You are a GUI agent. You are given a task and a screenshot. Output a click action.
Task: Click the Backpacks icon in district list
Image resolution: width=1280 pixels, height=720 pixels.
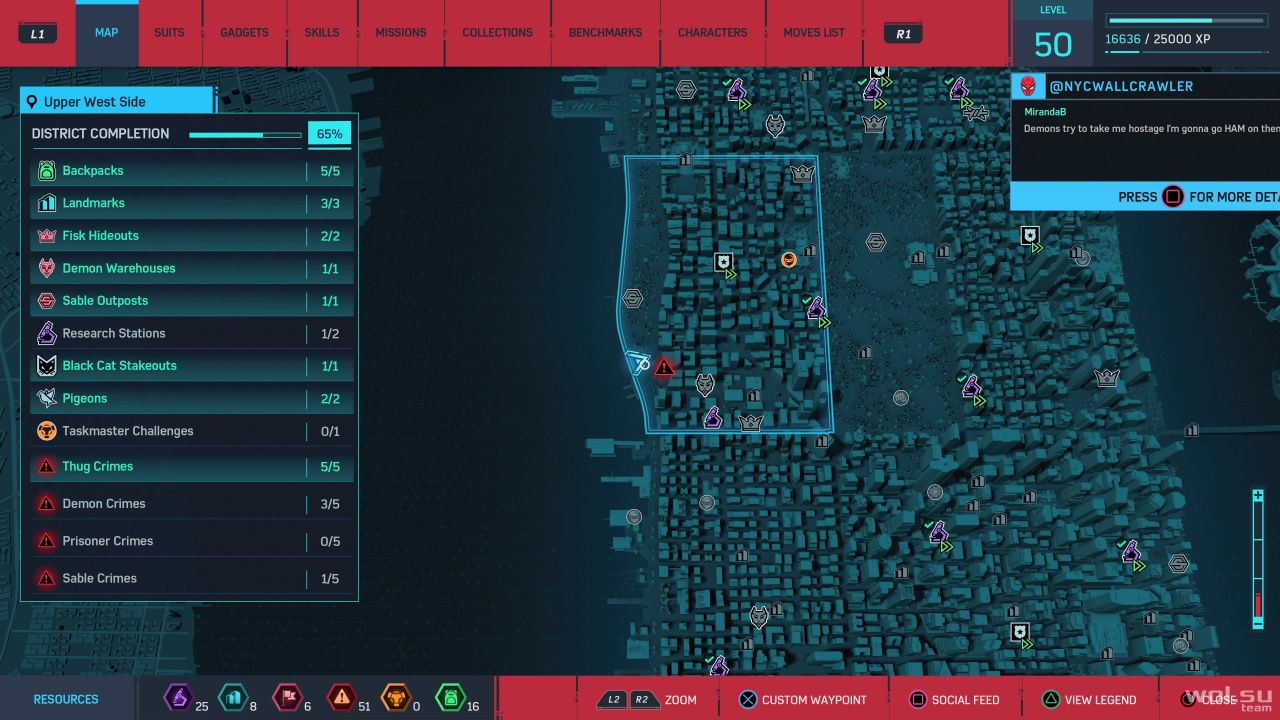[x=46, y=171]
